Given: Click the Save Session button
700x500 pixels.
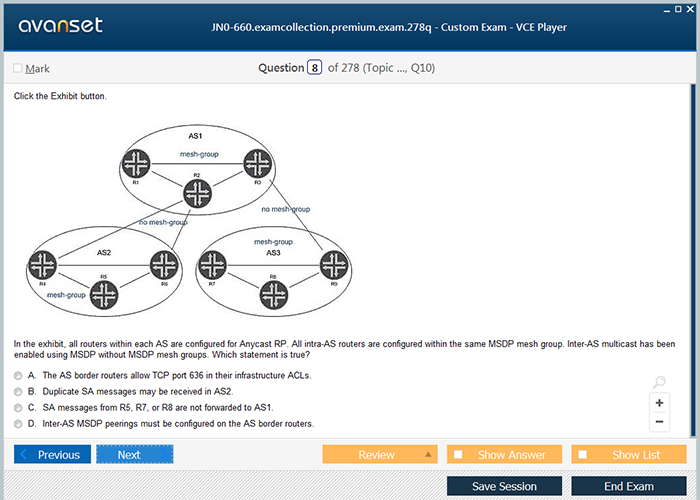Looking at the screenshot, I should 504,486.
